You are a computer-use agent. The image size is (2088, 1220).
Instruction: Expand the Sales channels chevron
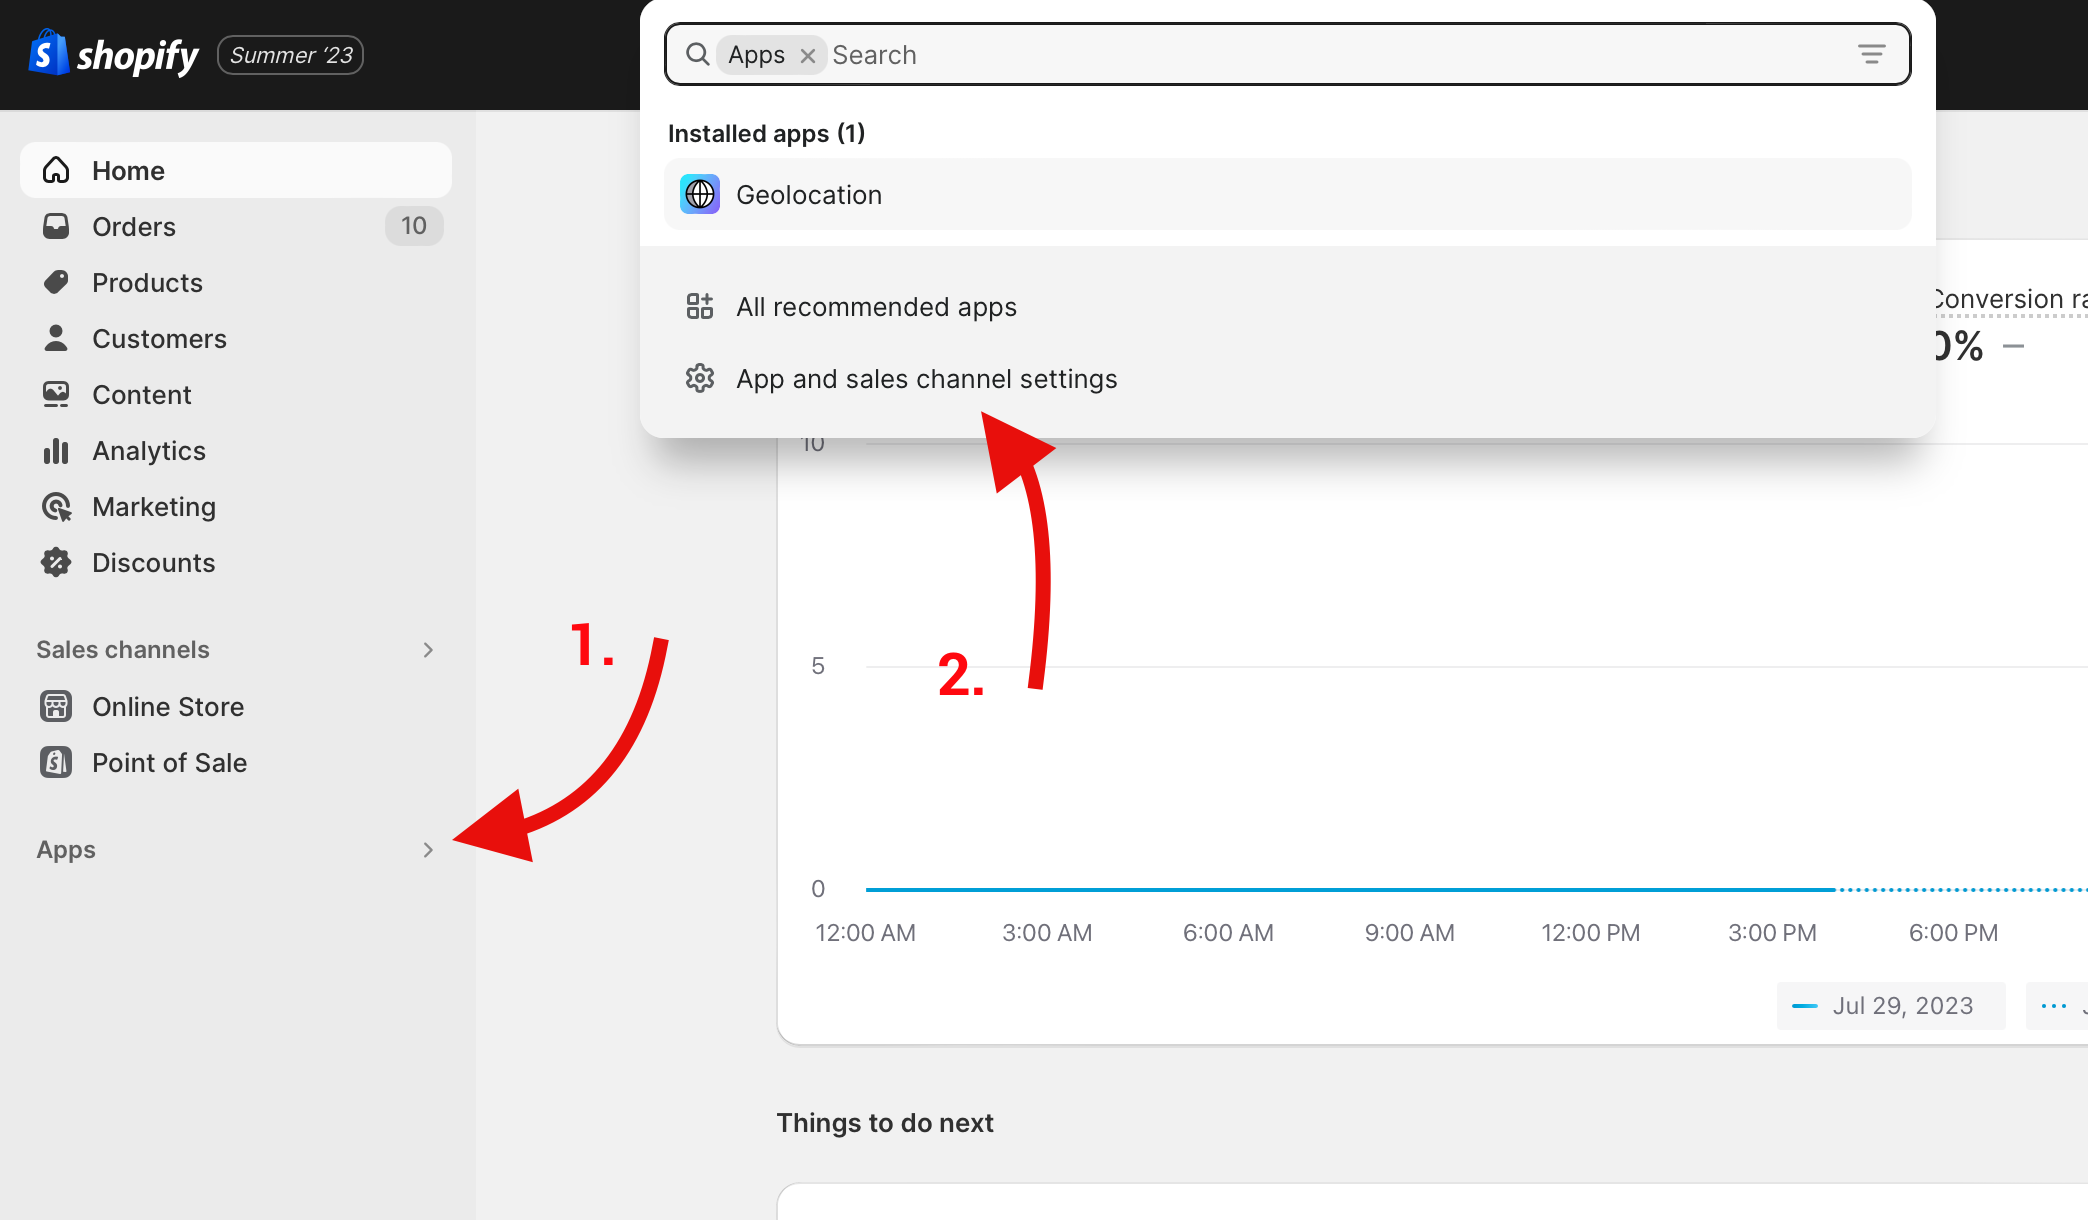click(428, 650)
